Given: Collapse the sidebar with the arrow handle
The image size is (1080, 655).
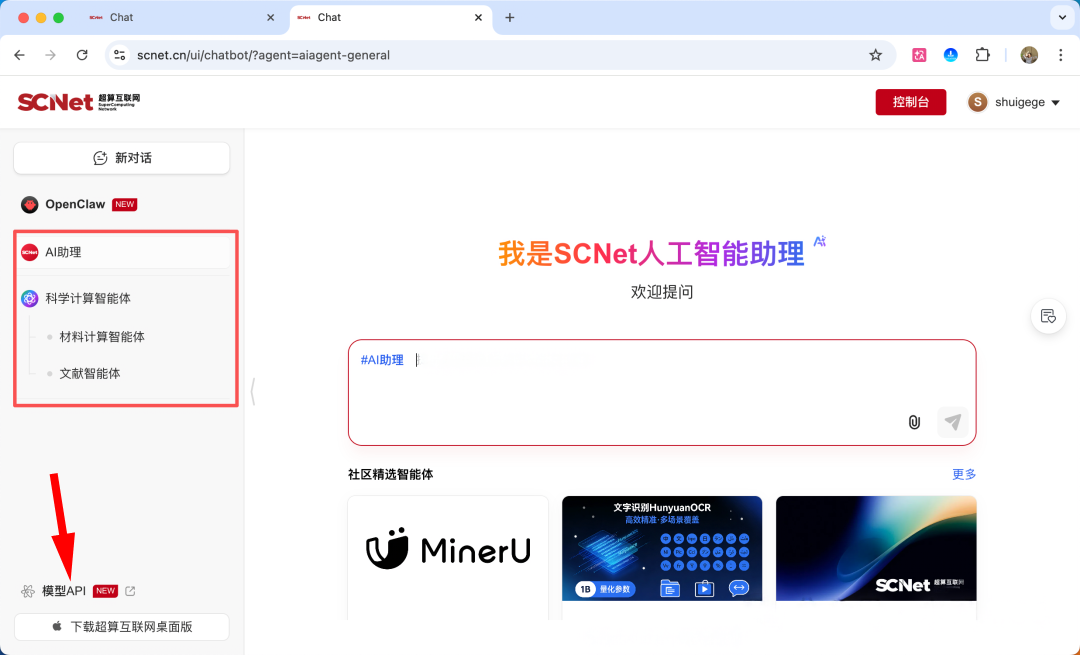Looking at the screenshot, I should (253, 391).
